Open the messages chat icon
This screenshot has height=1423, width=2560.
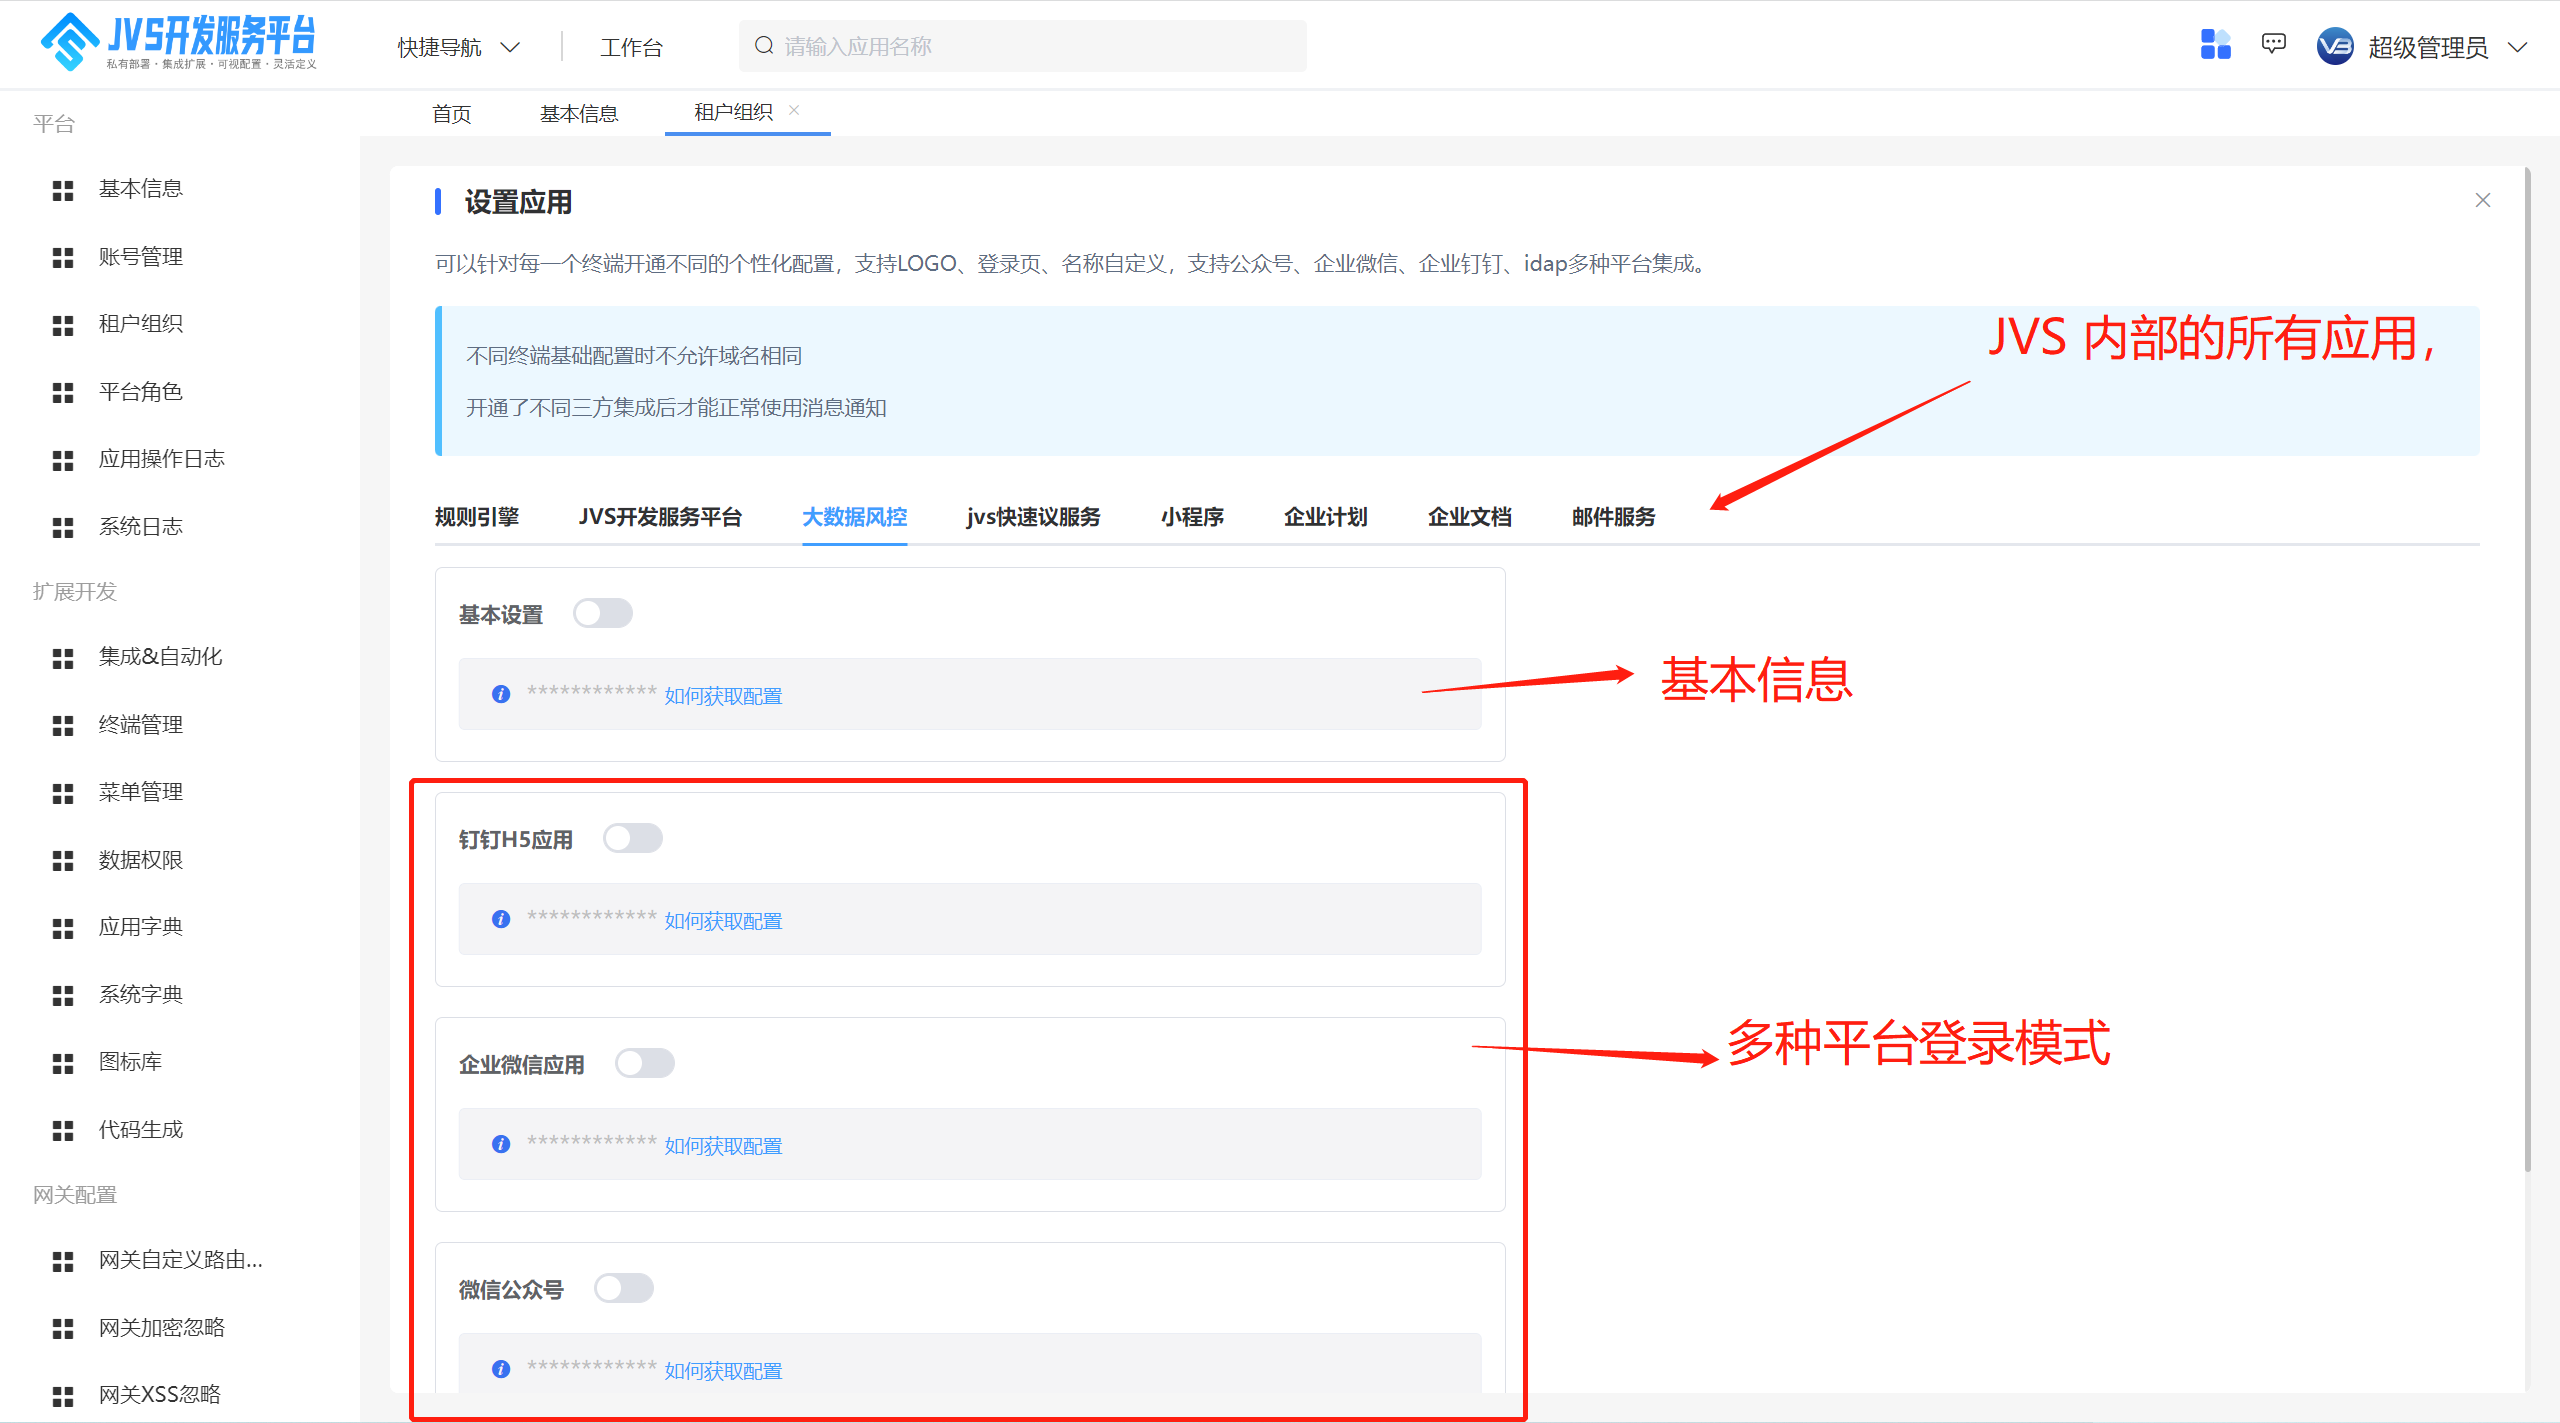2273,45
